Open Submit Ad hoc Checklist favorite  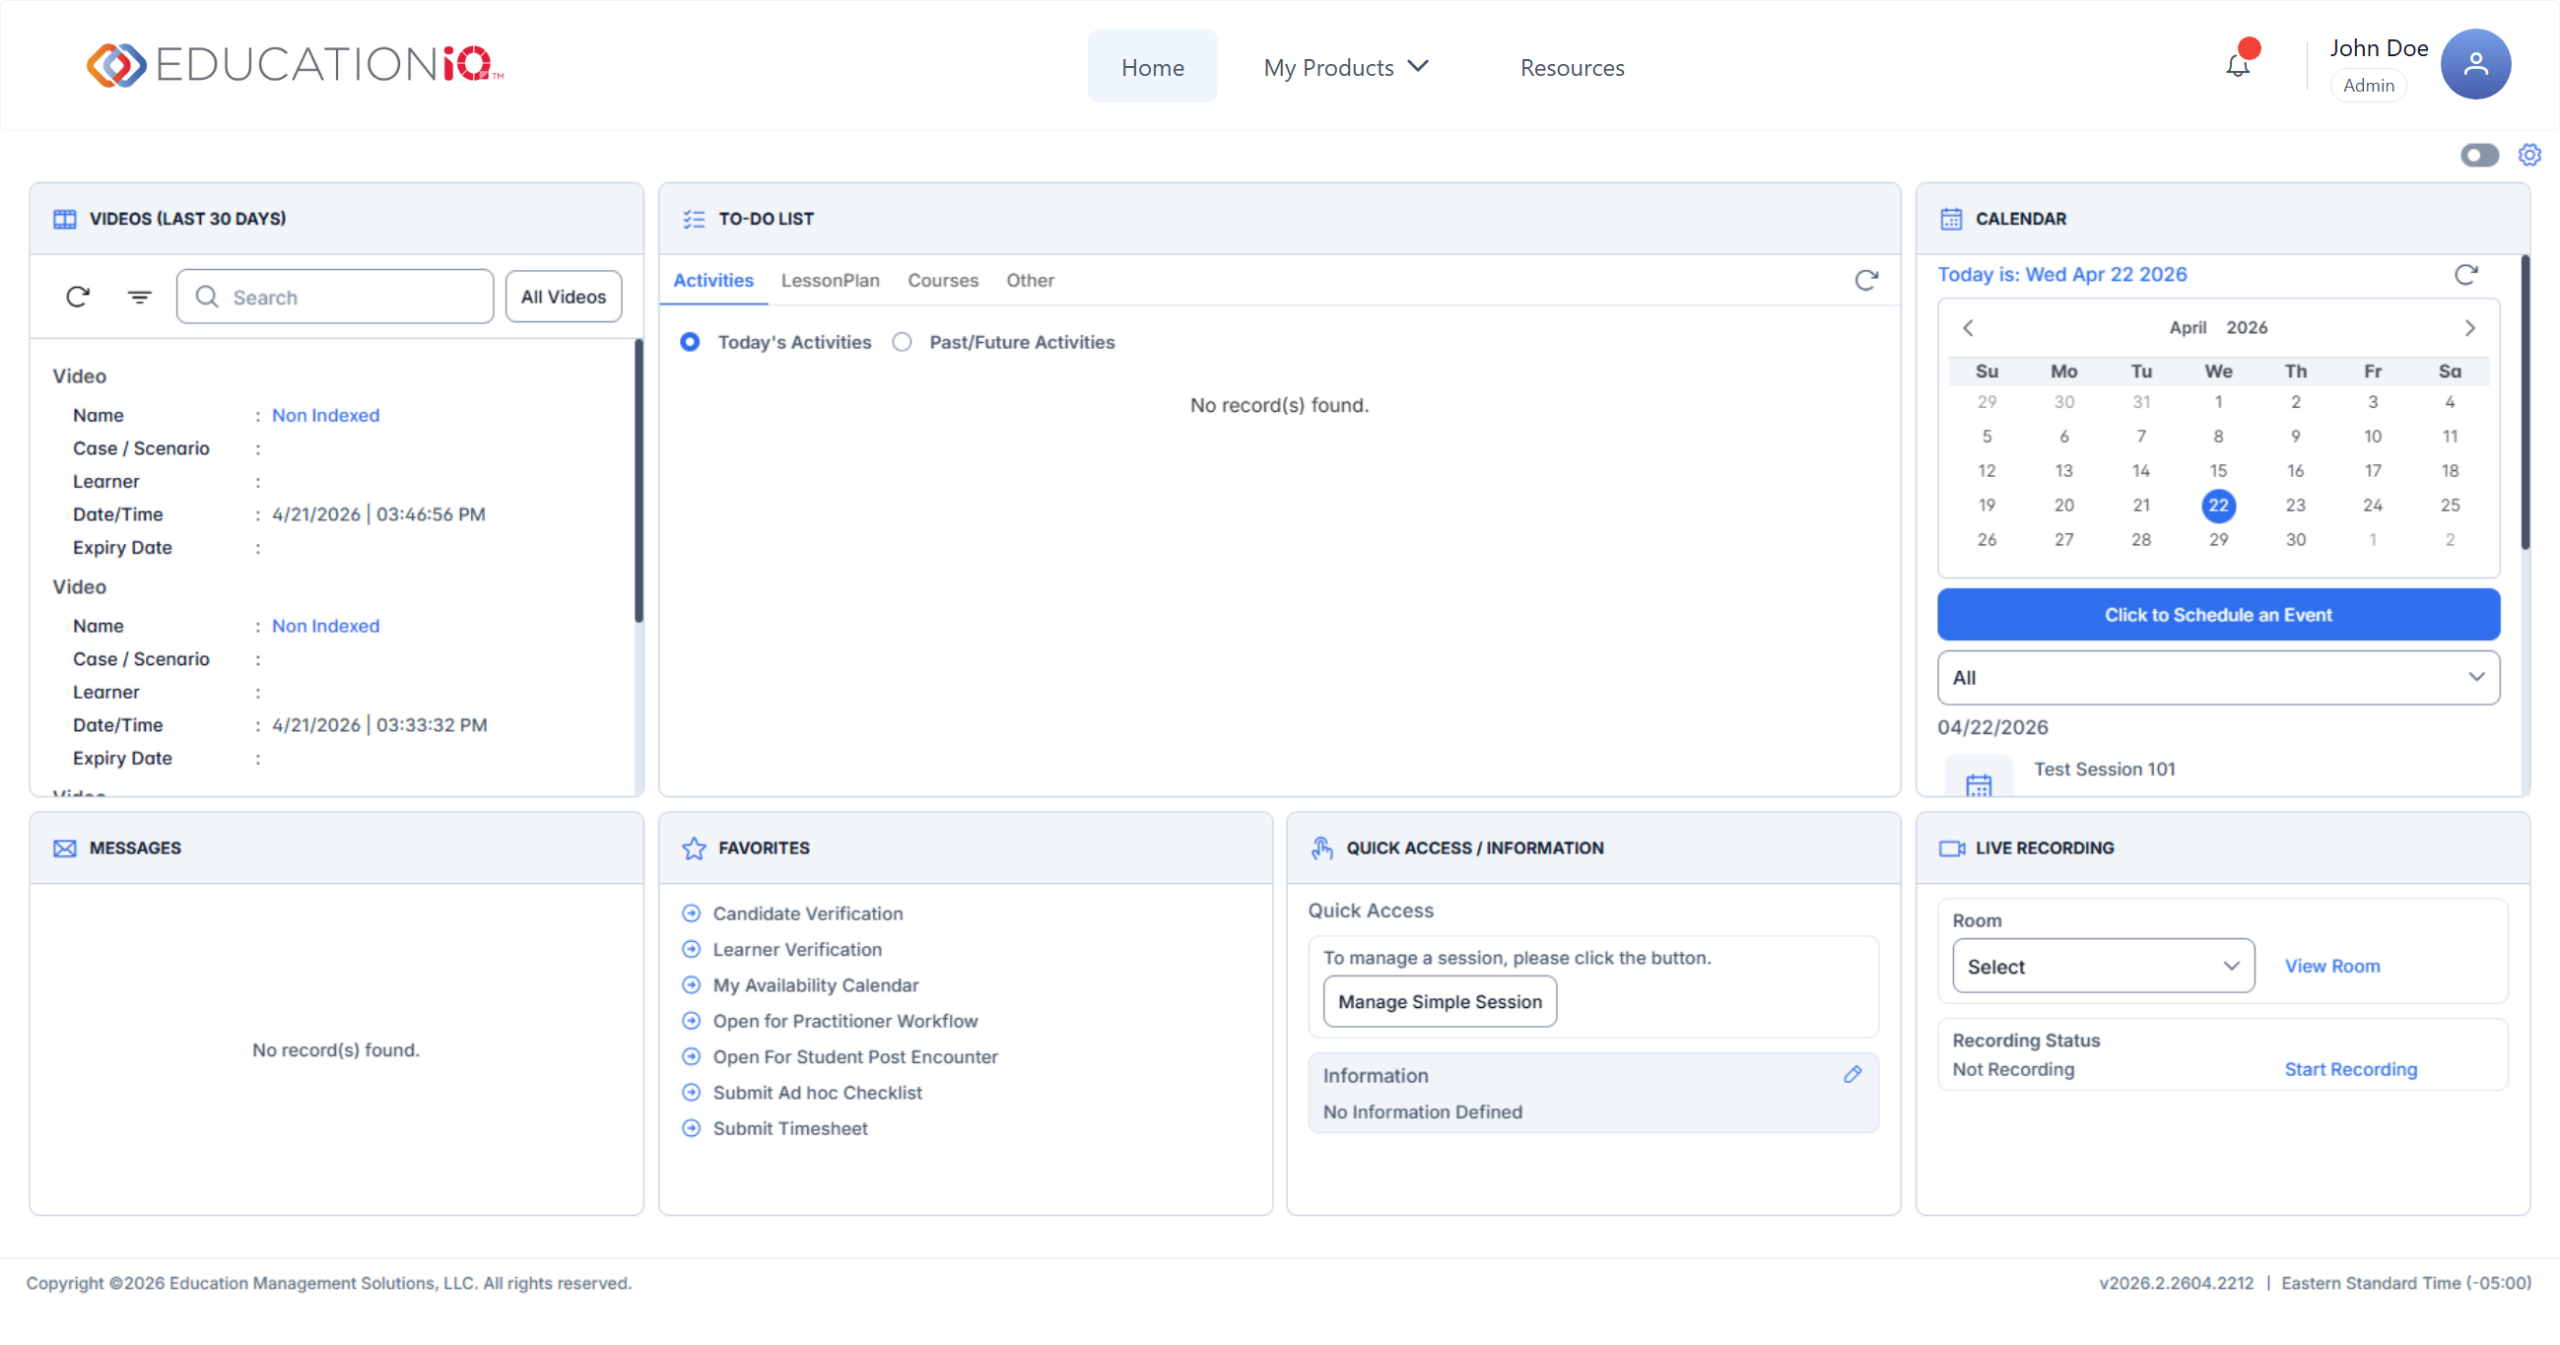pyautogui.click(x=817, y=1093)
